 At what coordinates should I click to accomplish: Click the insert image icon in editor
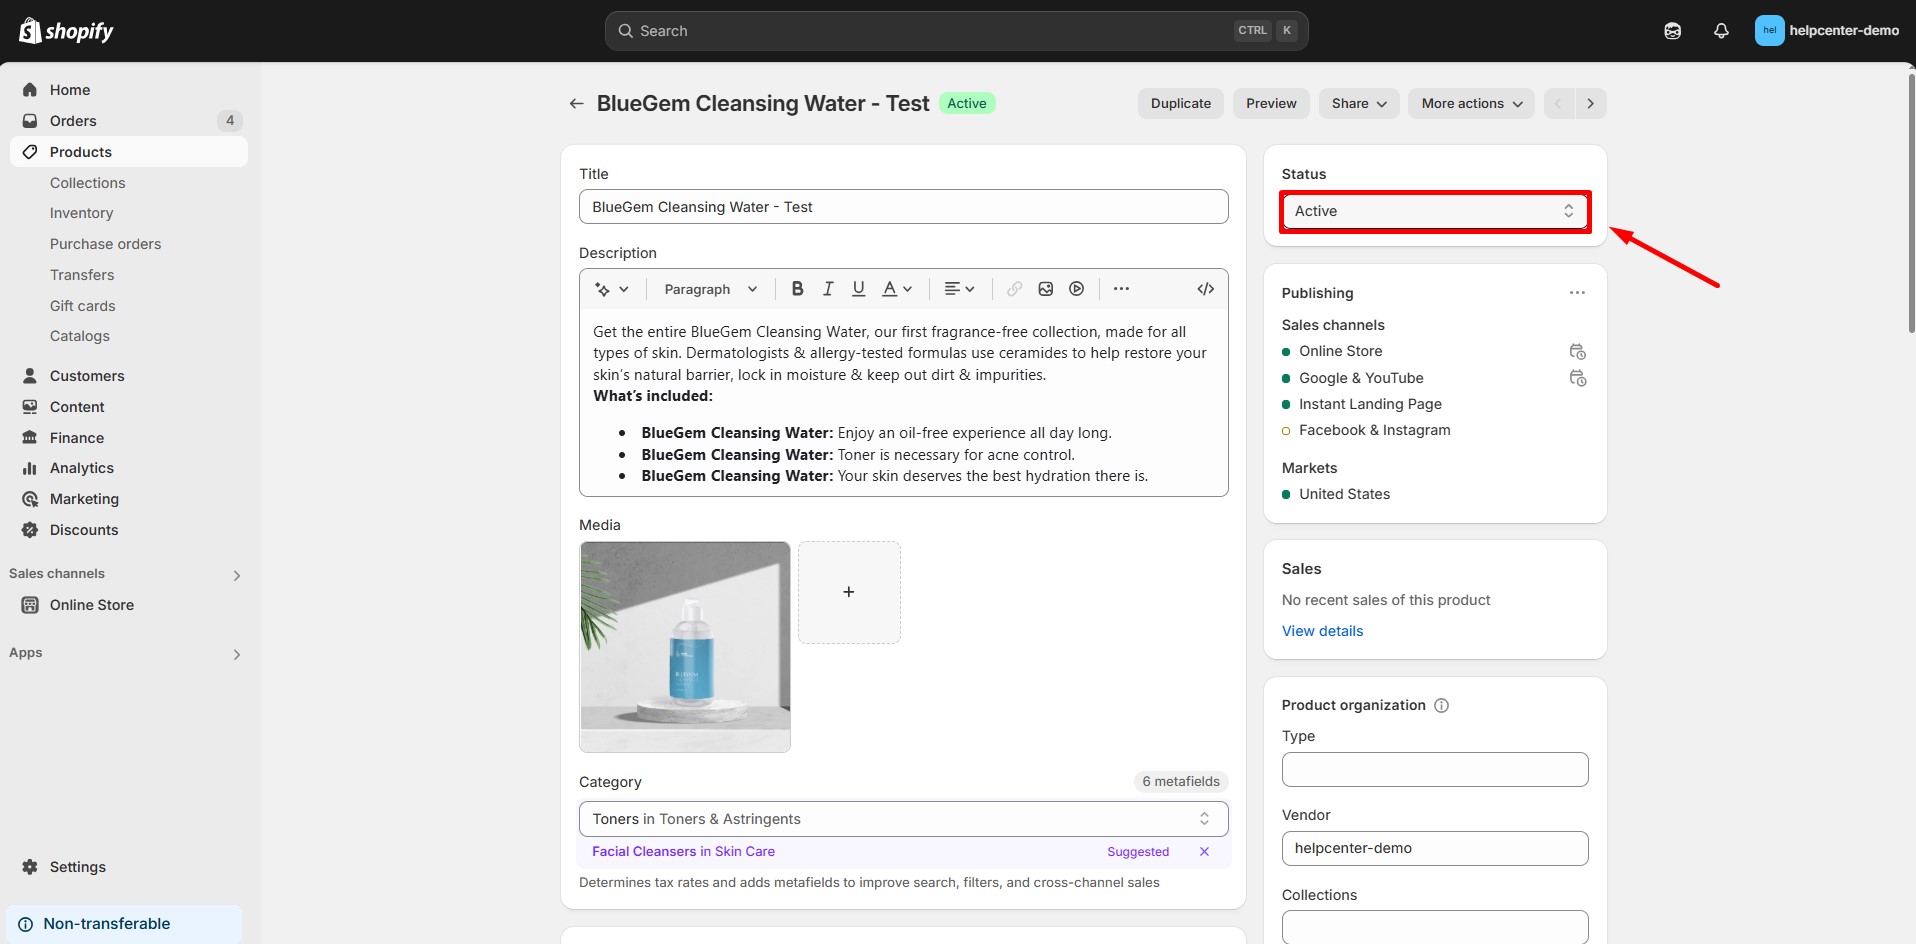point(1045,289)
